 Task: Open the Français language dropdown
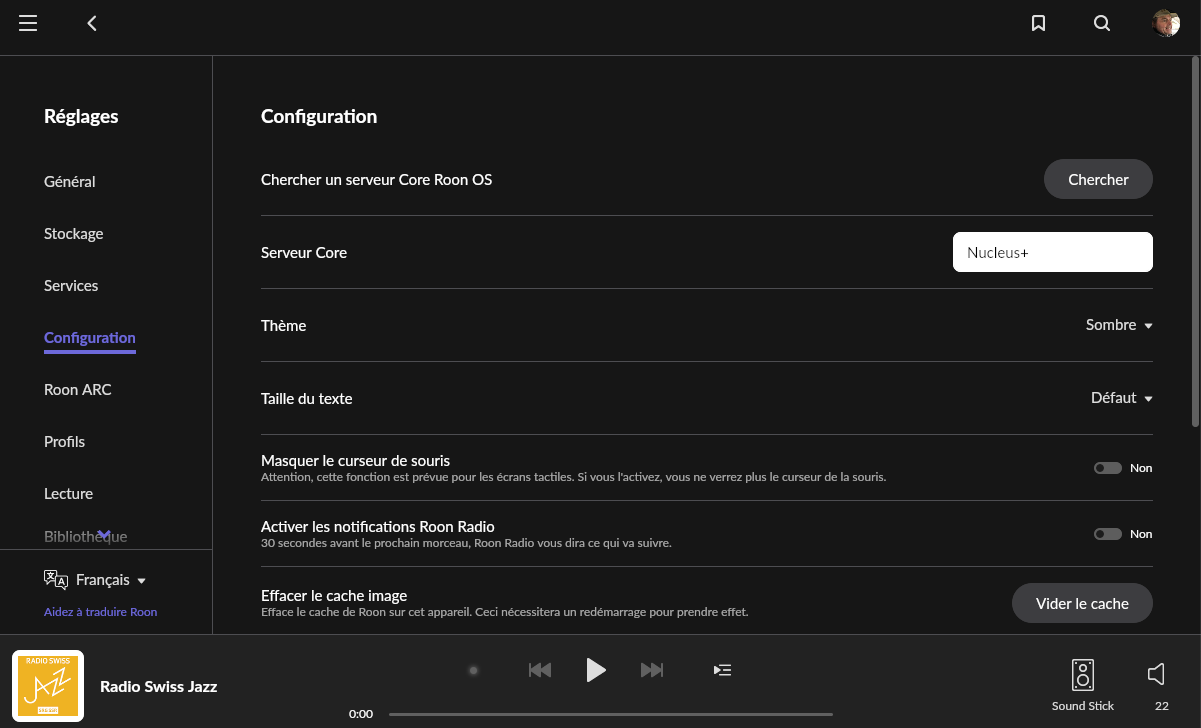[x=111, y=580]
